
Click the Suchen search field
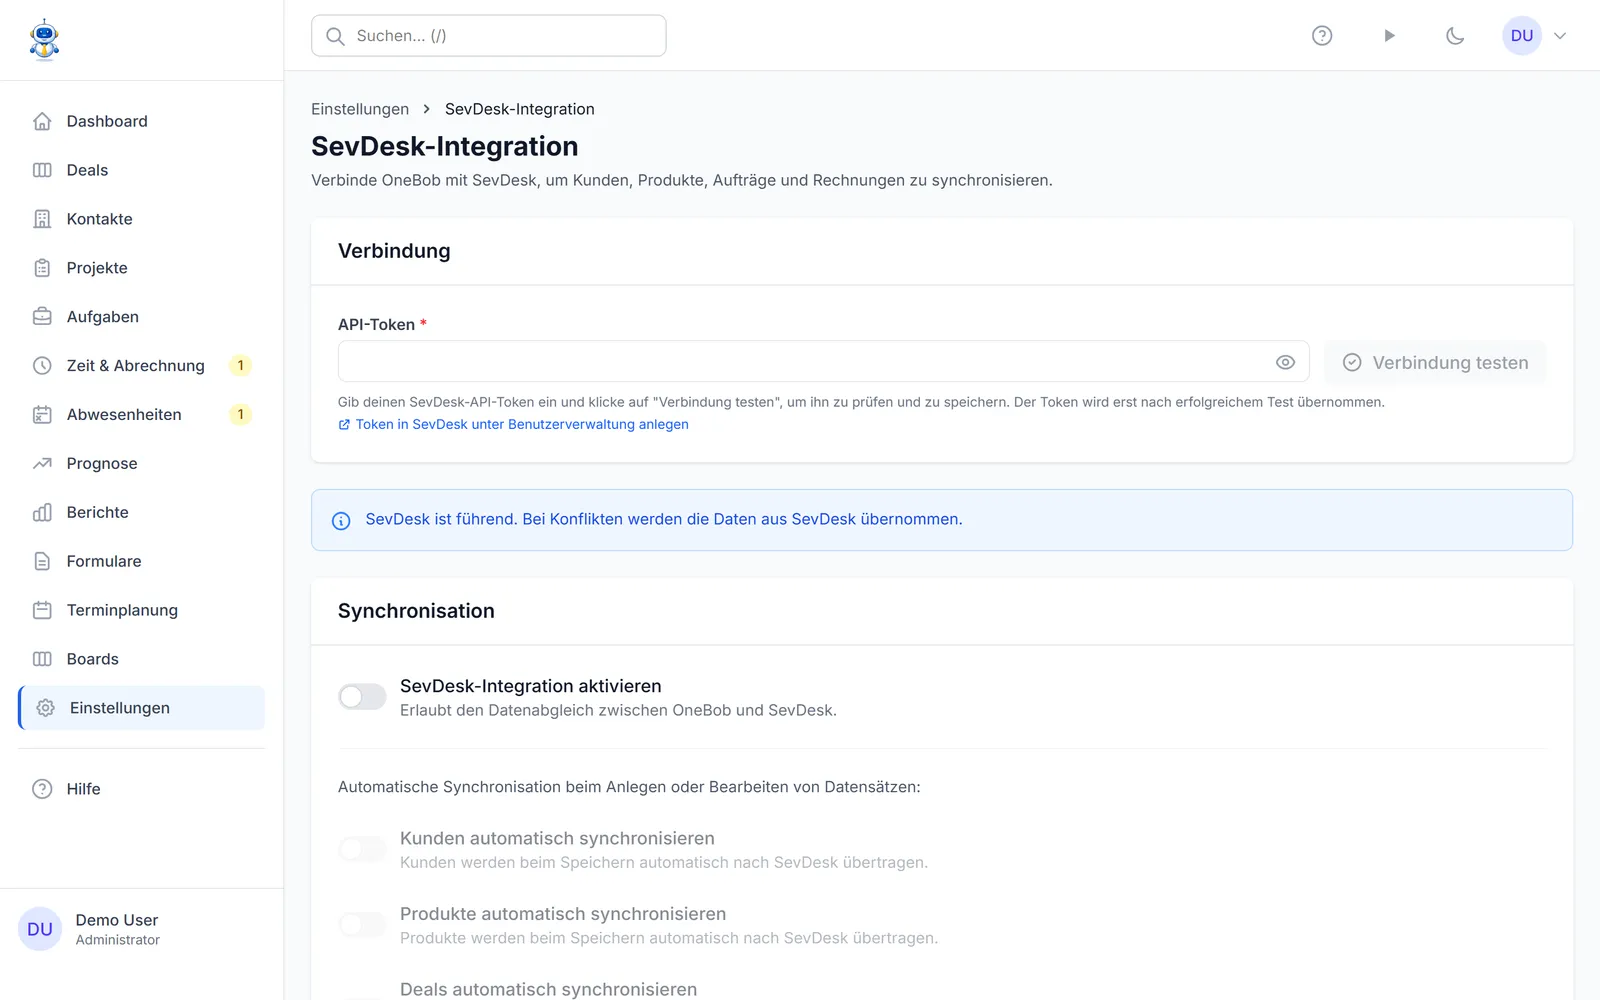pyautogui.click(x=489, y=36)
